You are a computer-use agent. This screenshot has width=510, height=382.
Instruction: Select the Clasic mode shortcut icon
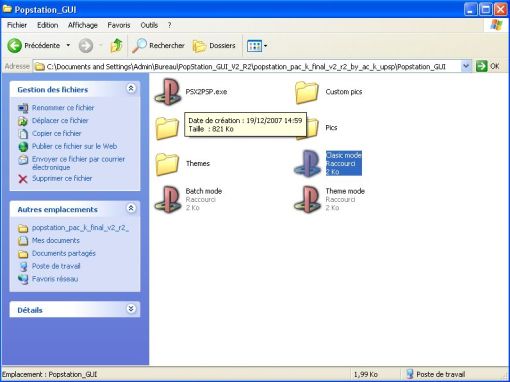click(308, 164)
